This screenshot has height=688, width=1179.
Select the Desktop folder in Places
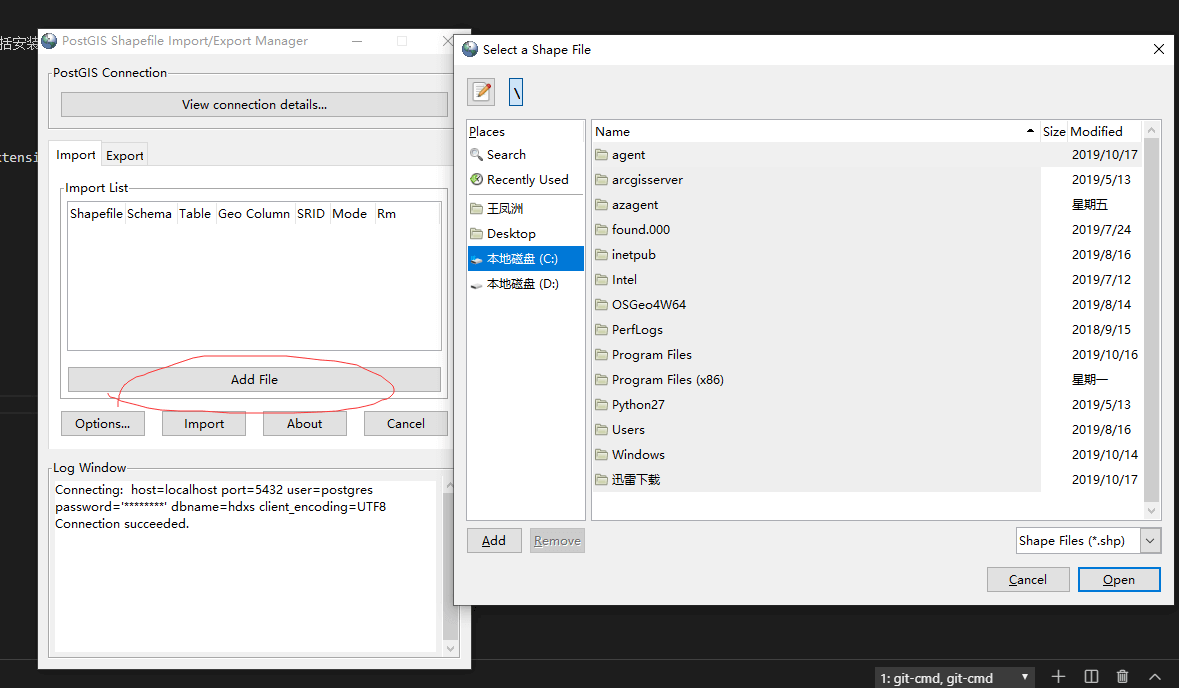coord(511,234)
